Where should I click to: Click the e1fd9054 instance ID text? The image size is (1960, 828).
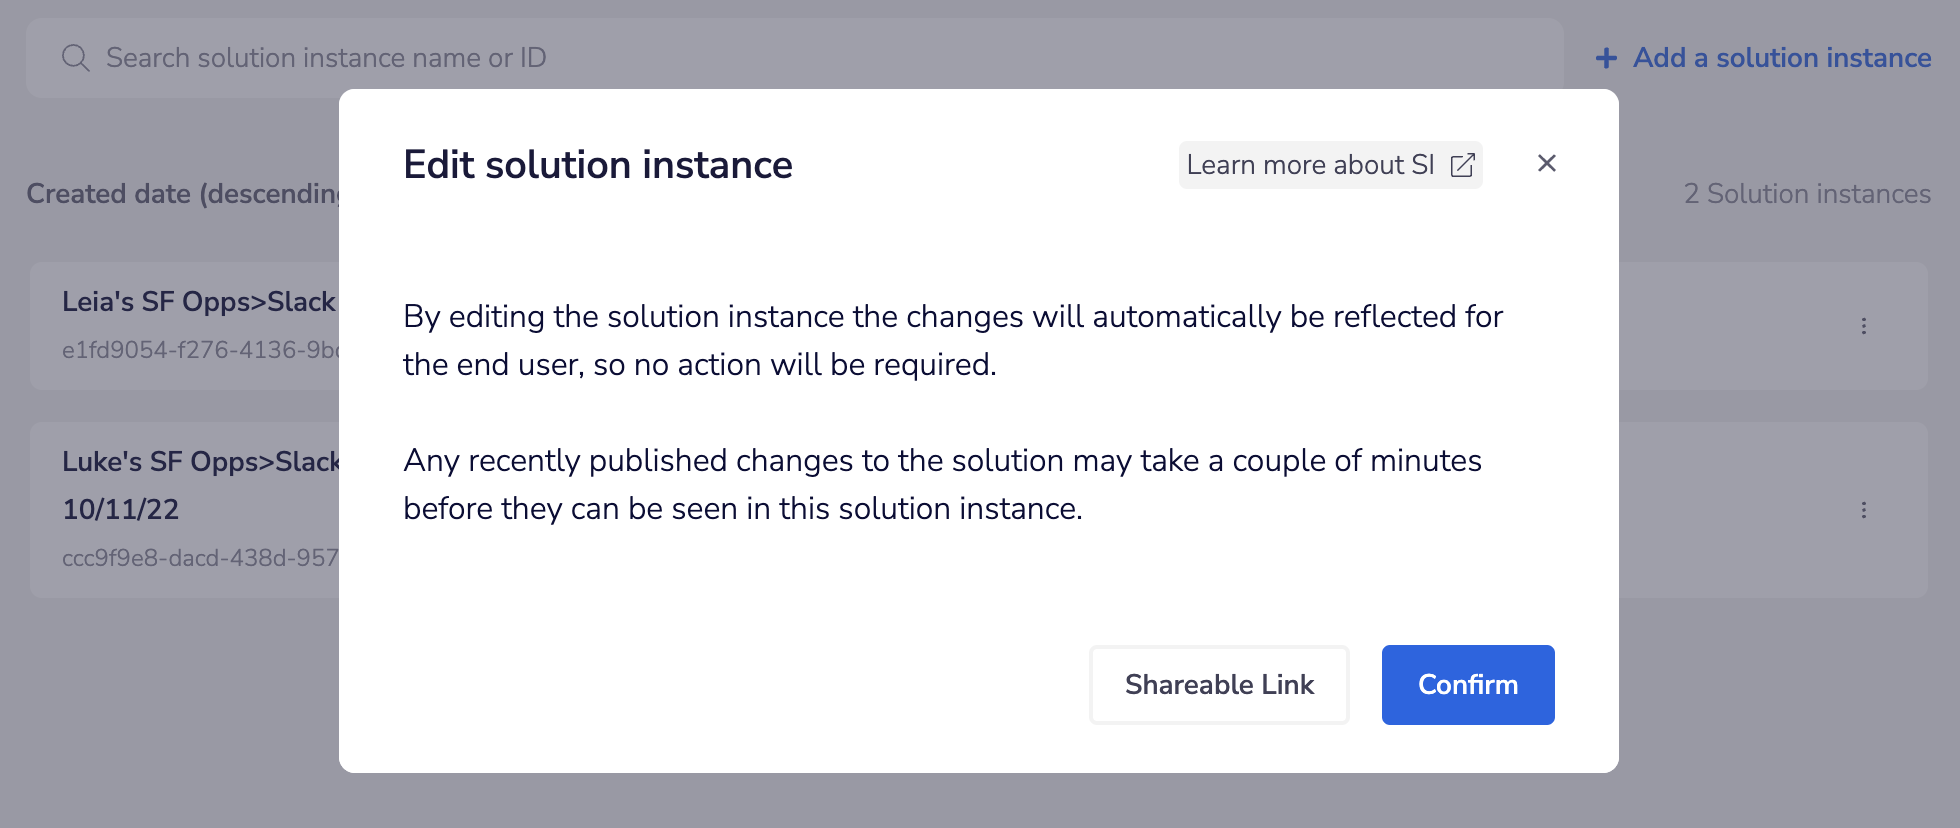click(x=200, y=350)
